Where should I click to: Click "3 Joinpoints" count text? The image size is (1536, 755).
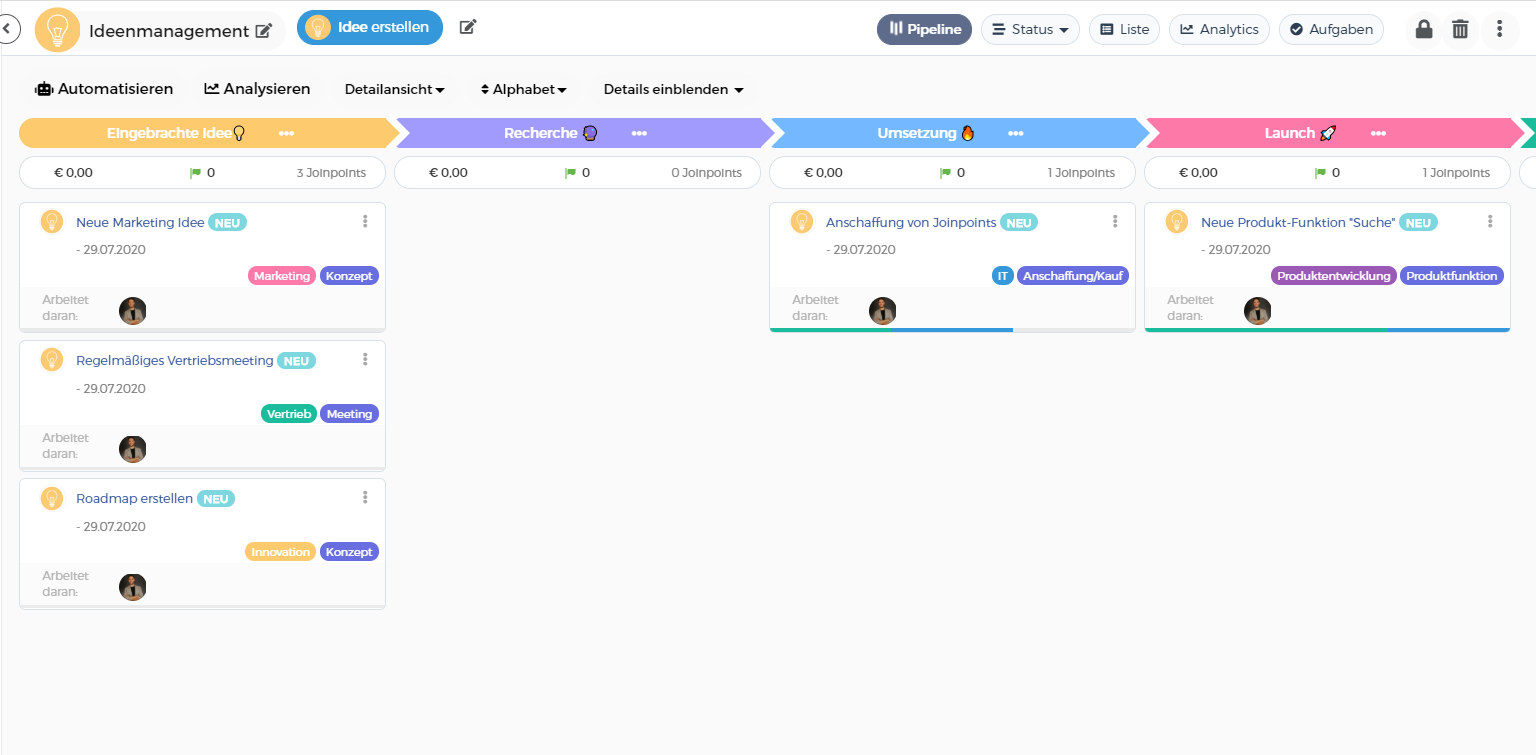pyautogui.click(x=331, y=173)
